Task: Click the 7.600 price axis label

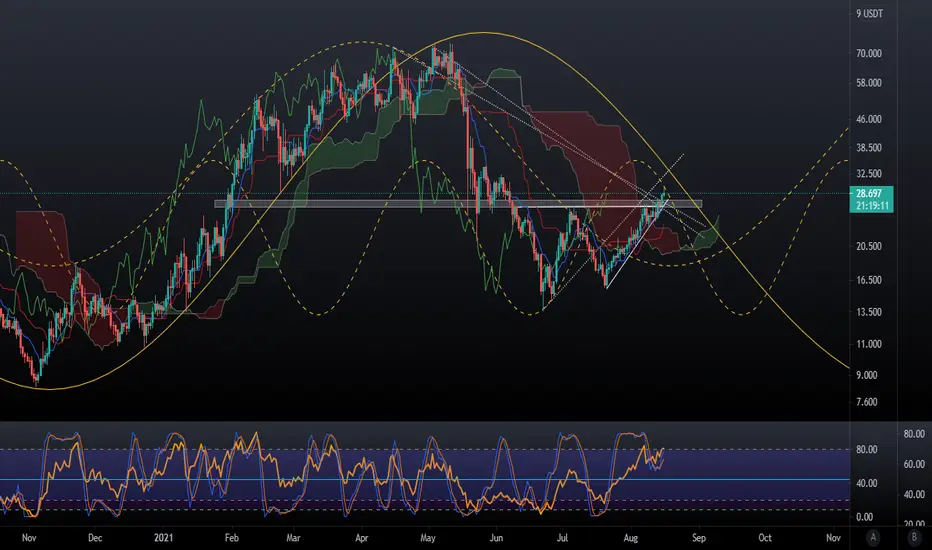Action: [x=867, y=402]
